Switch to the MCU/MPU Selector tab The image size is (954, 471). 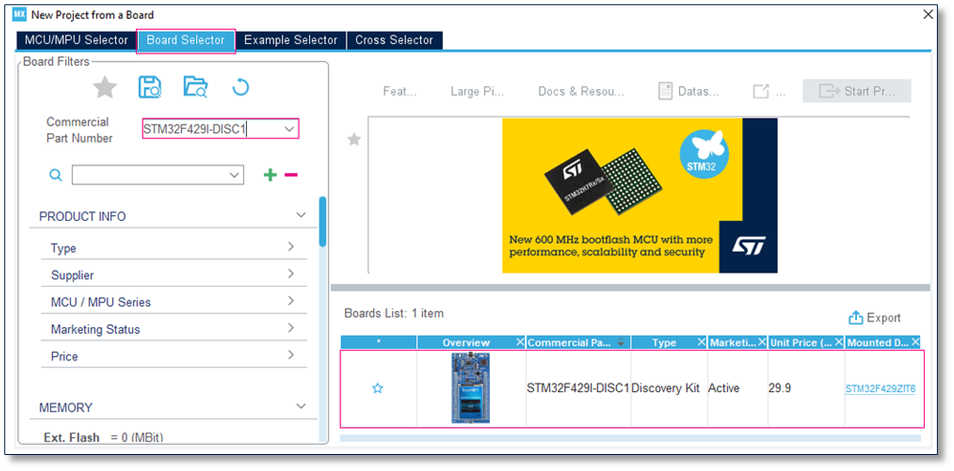point(76,40)
